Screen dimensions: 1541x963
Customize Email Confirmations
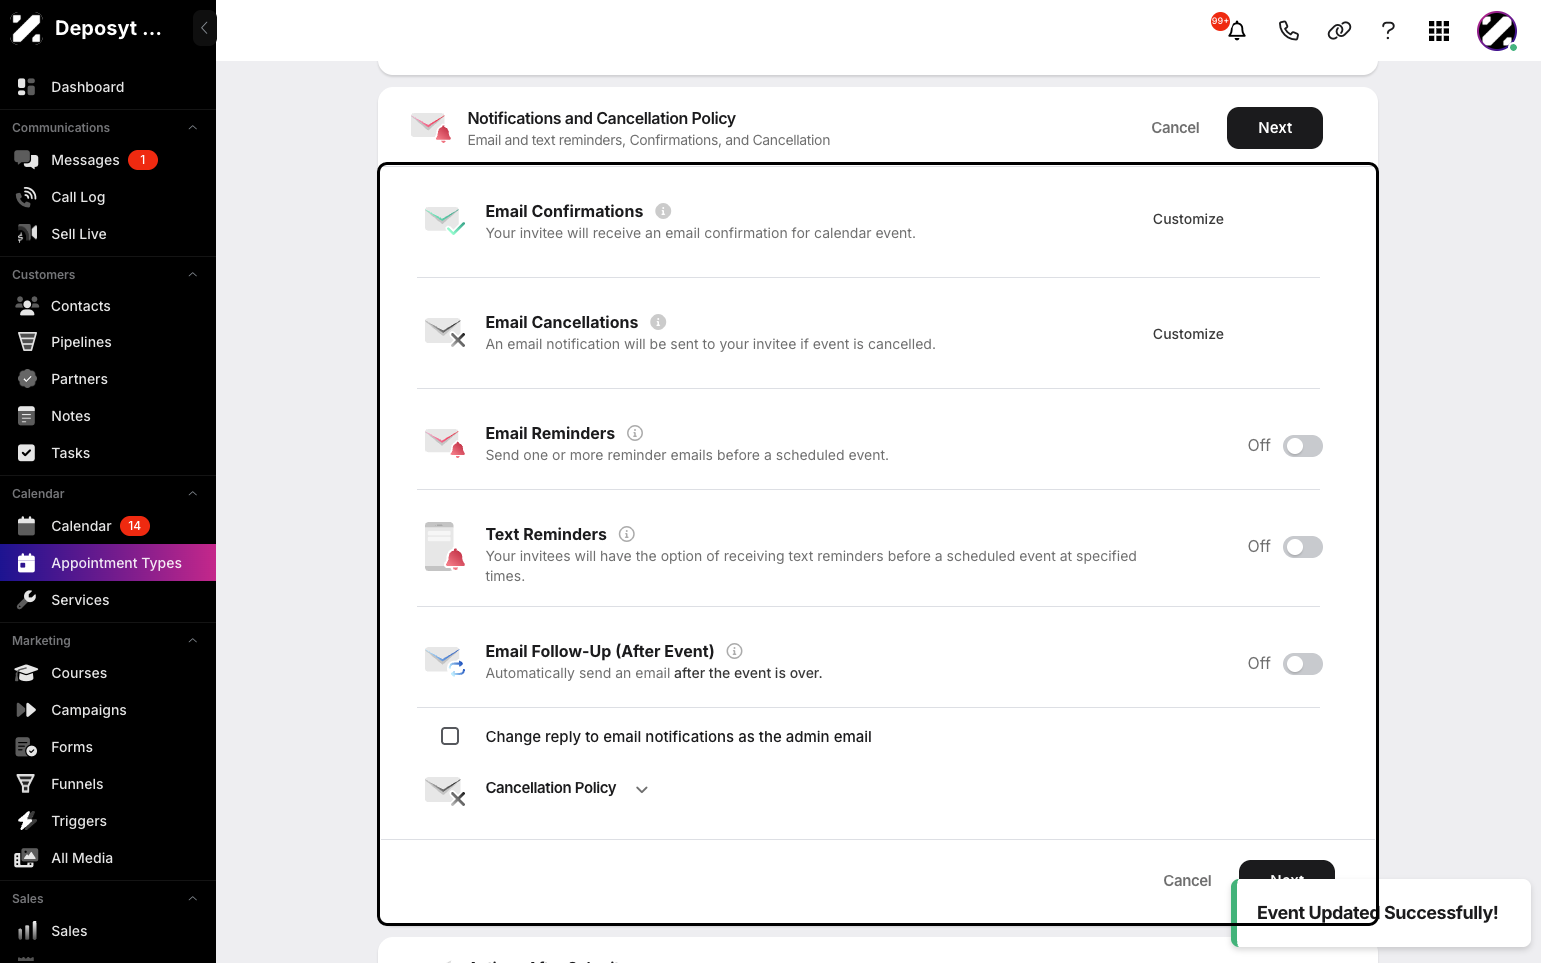pyautogui.click(x=1188, y=219)
